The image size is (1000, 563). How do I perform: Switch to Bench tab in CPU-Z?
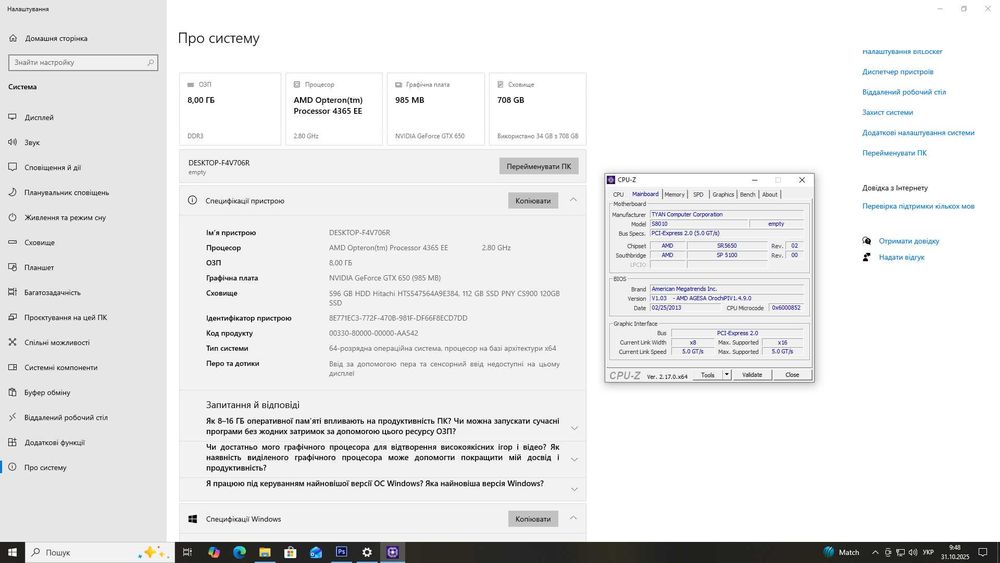747,194
